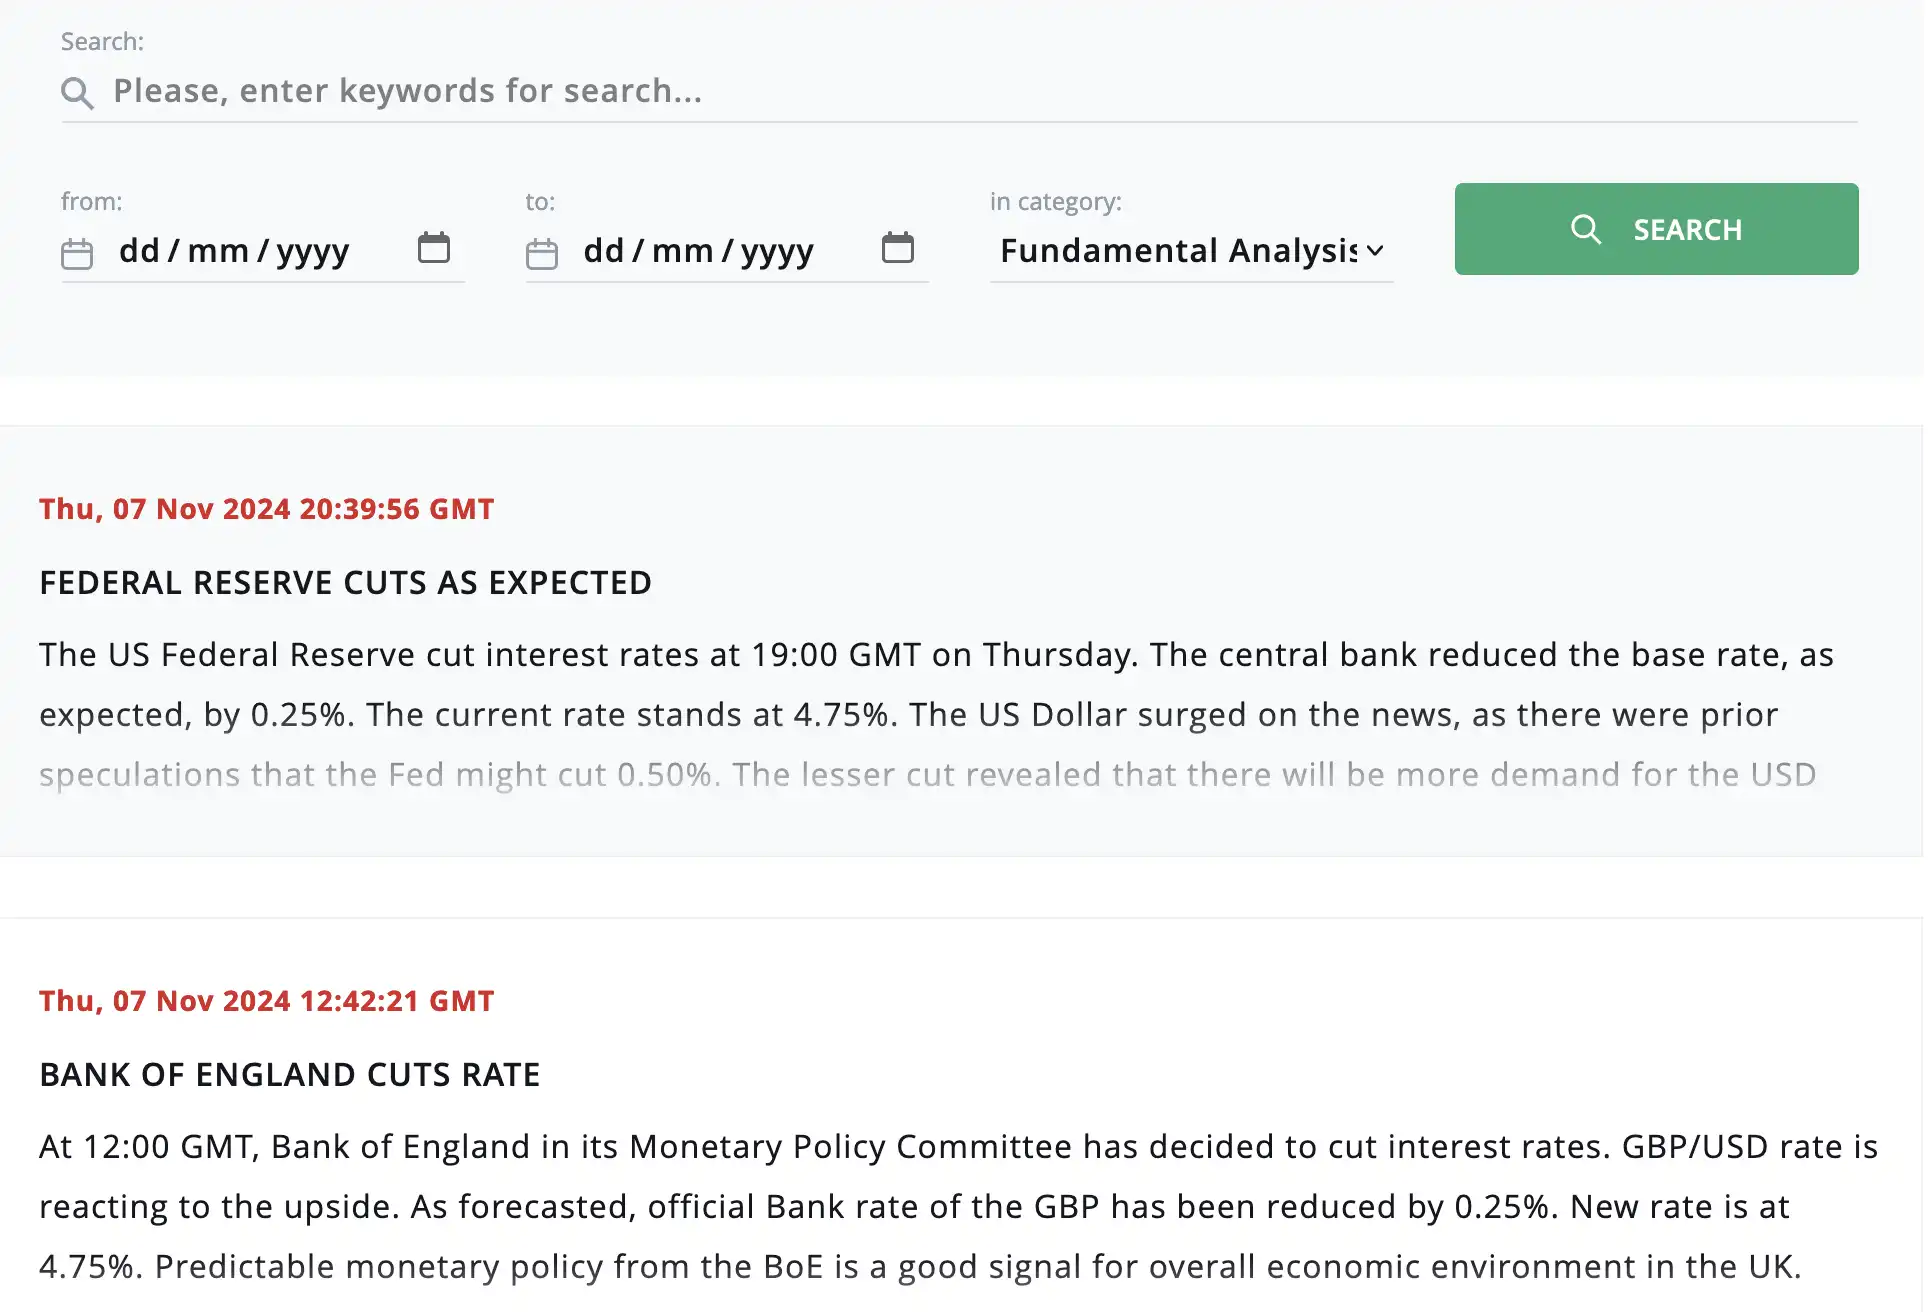Open the 'Federal Reserve Cuts As Expected' headline
Viewport: 1928px width, 1312px height.
coord(345,583)
